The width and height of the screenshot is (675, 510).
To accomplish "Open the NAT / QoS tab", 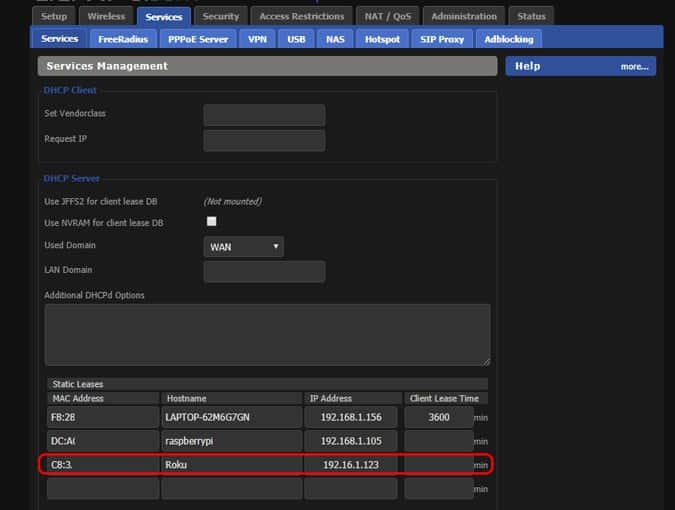I will (386, 16).
